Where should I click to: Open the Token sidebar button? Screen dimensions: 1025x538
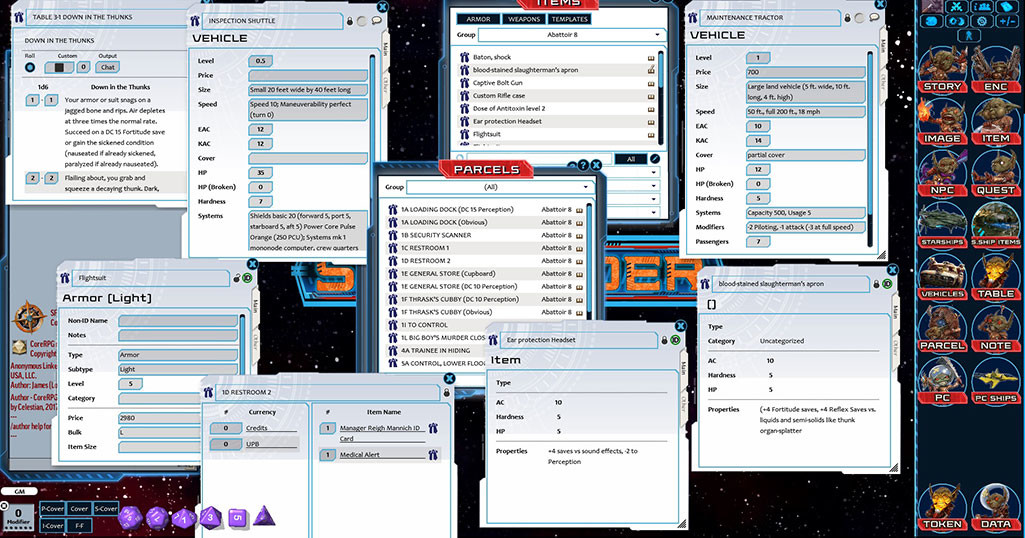point(942,507)
